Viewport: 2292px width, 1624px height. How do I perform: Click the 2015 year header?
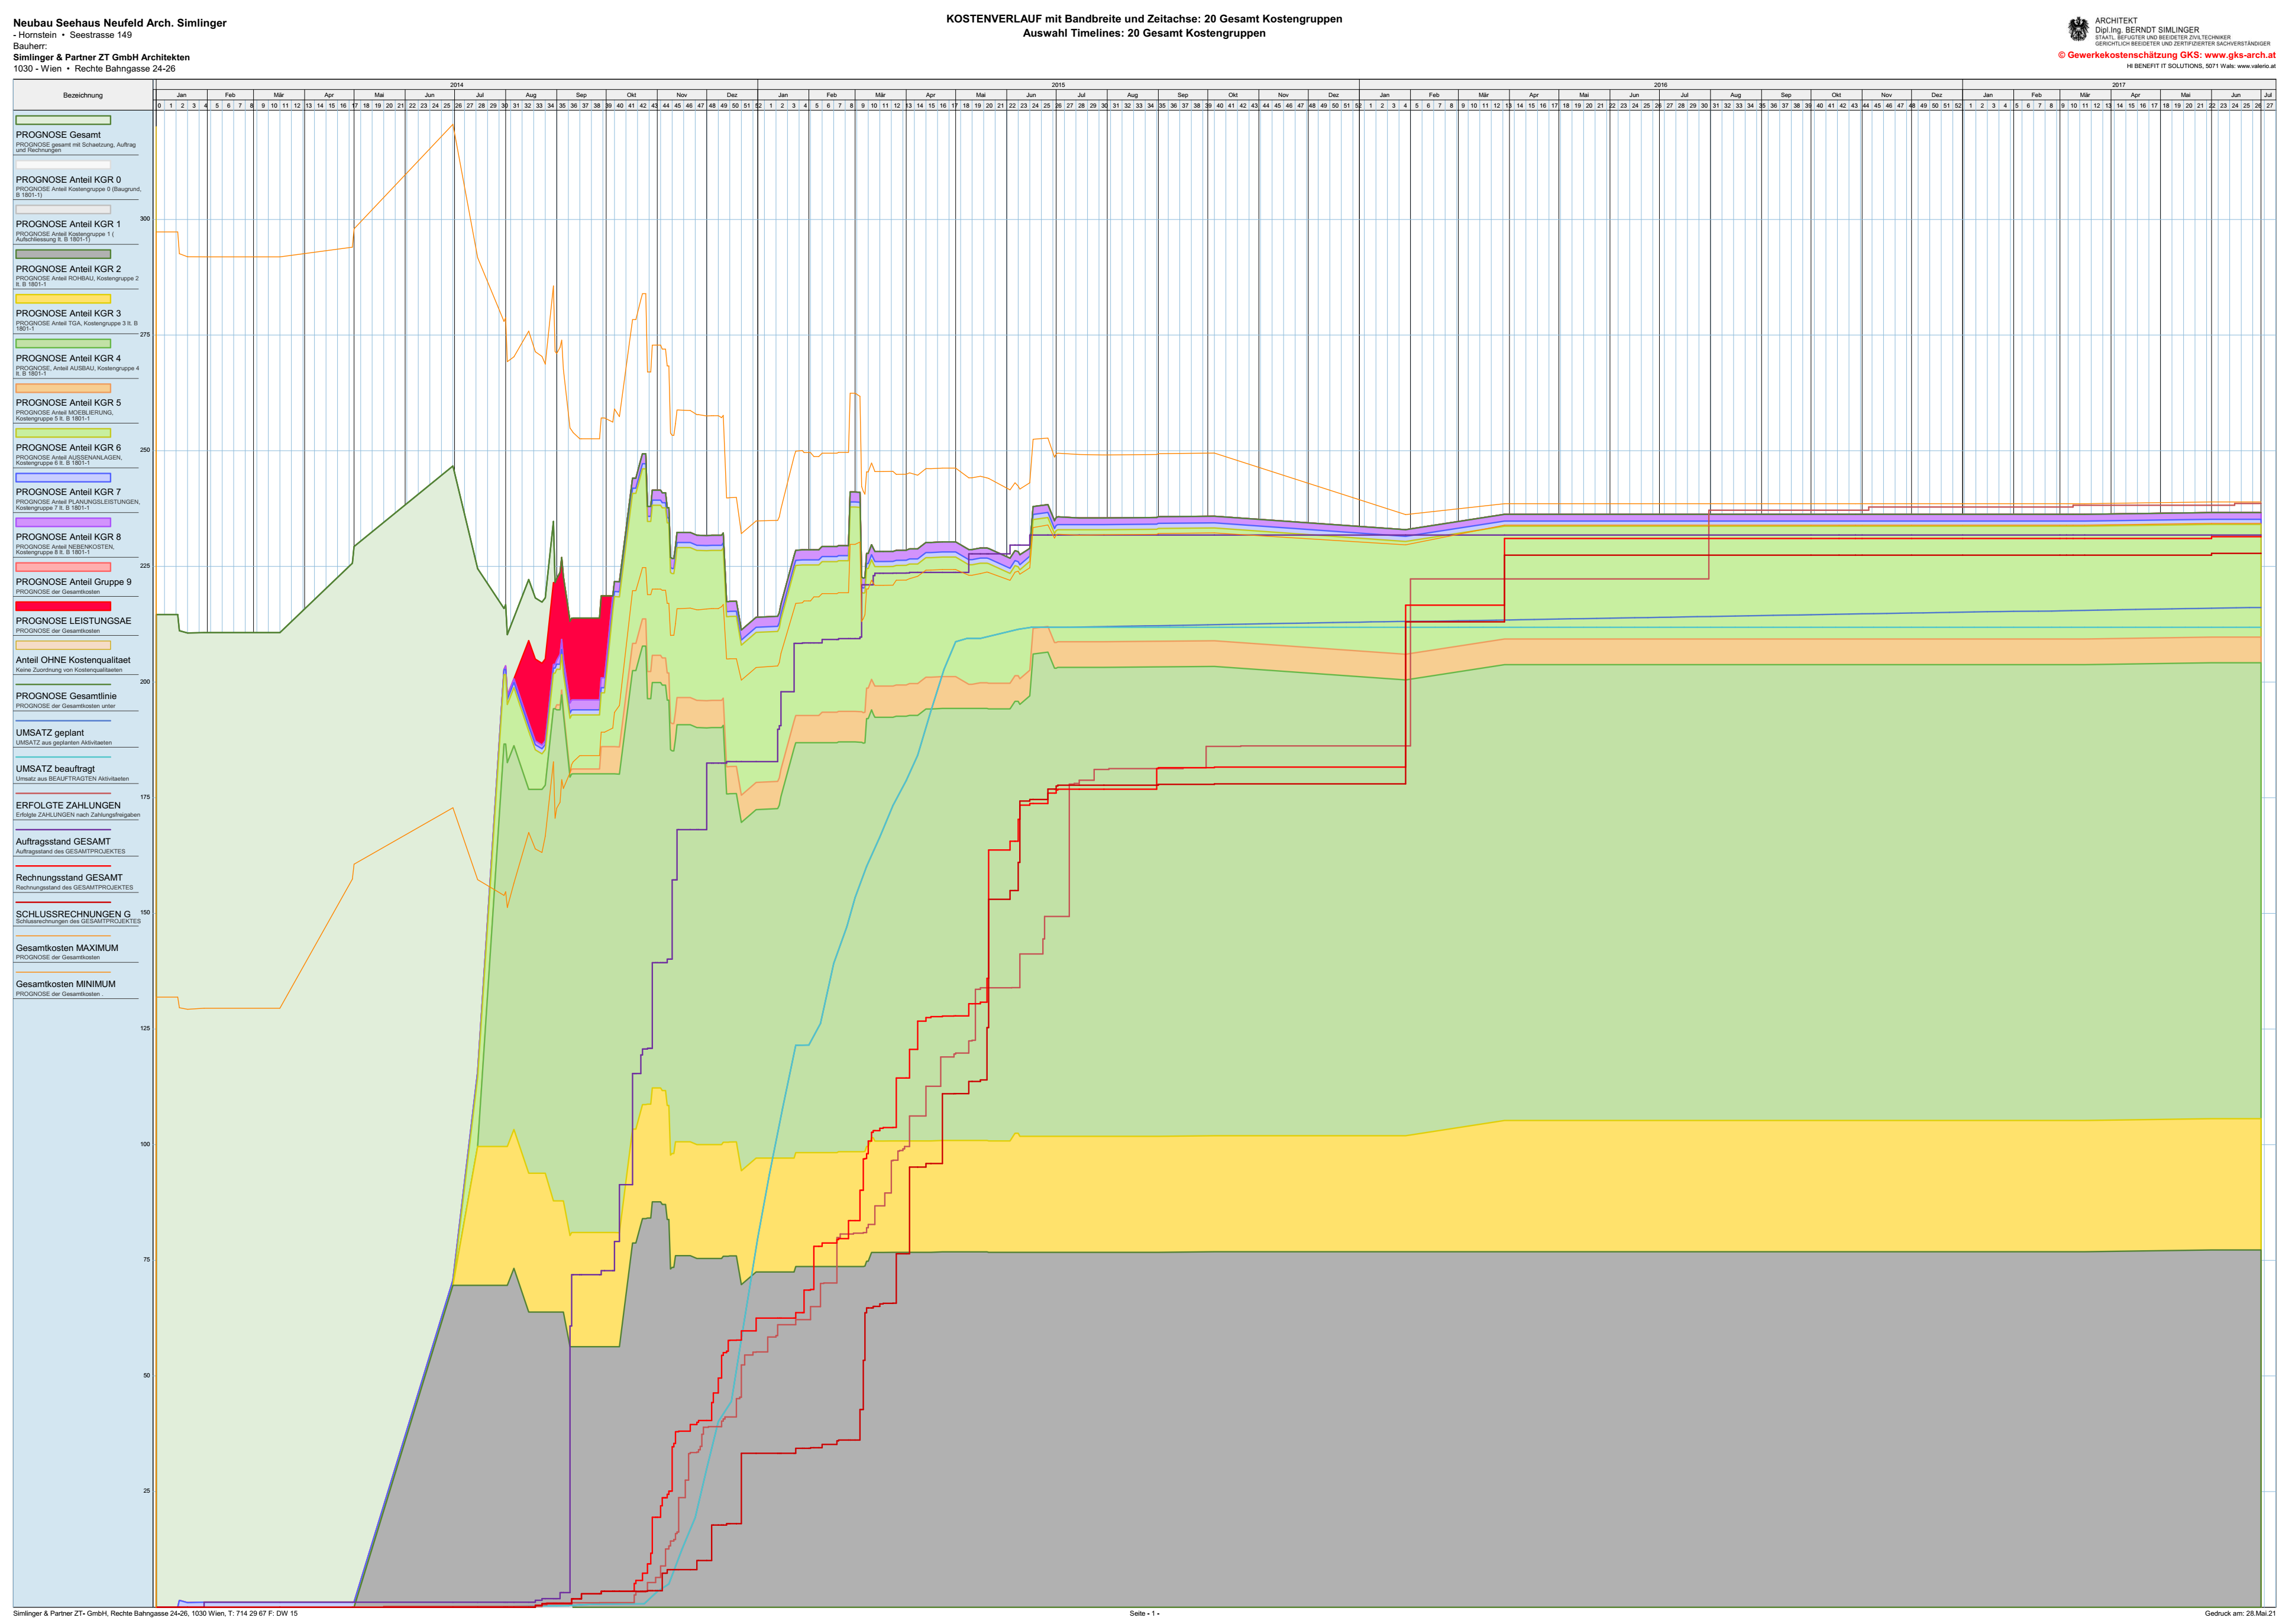click(1058, 85)
